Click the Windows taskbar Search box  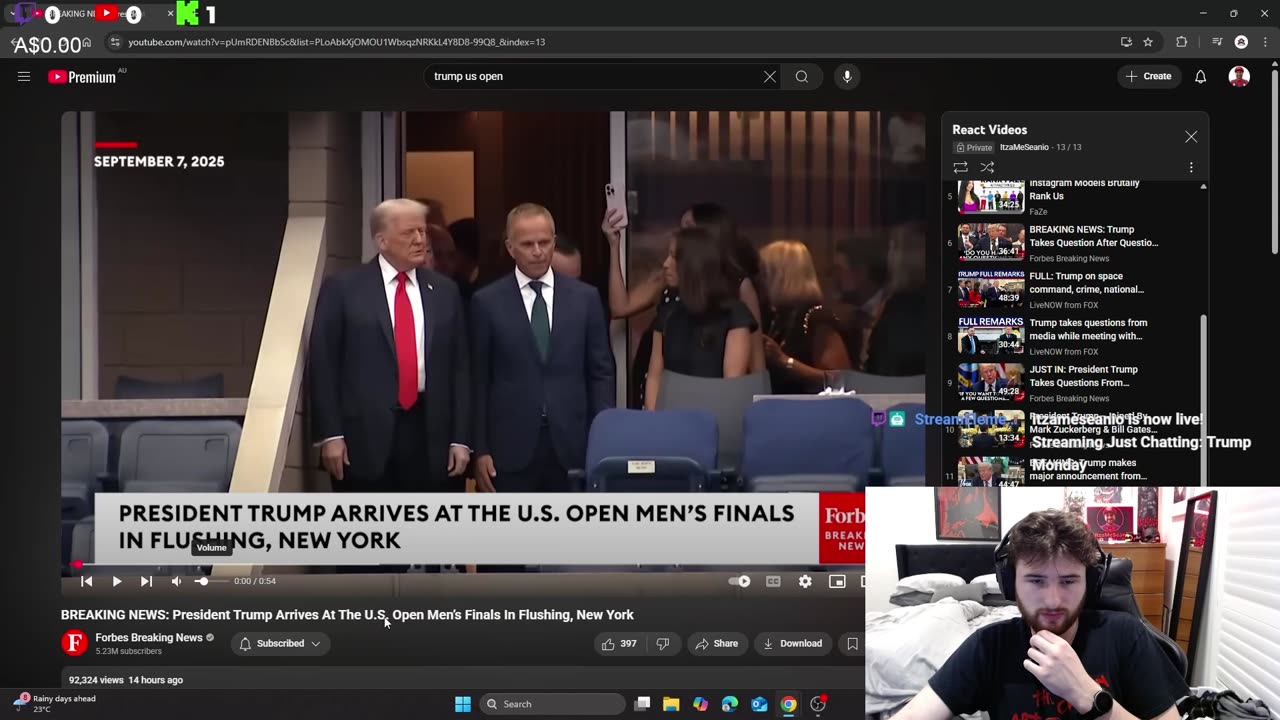[x=552, y=704]
